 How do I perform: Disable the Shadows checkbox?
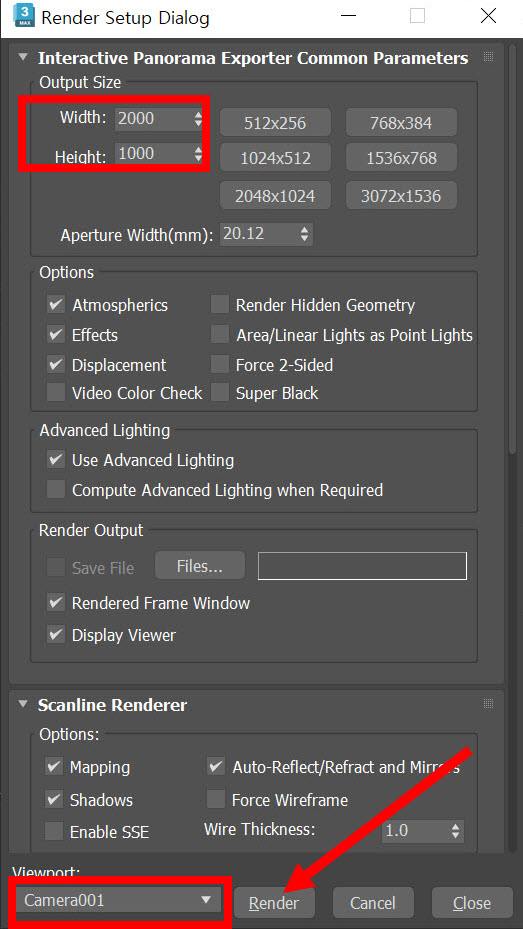tap(54, 800)
